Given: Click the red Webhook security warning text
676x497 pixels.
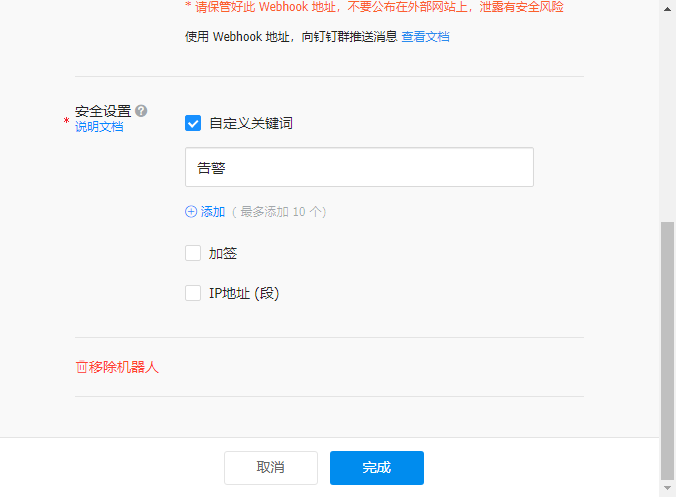Looking at the screenshot, I should (374, 6).
